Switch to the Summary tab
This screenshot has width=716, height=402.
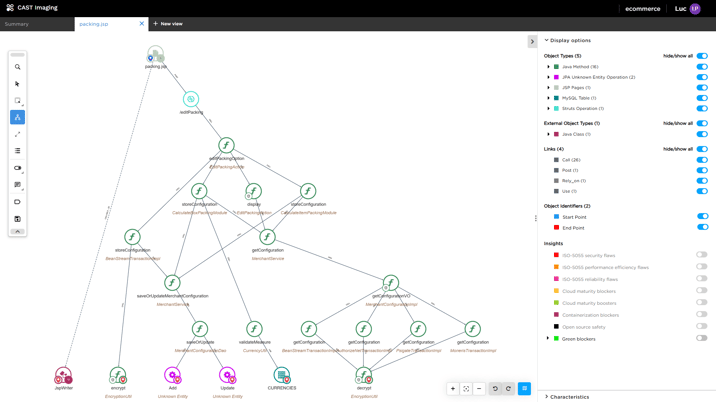pos(17,24)
